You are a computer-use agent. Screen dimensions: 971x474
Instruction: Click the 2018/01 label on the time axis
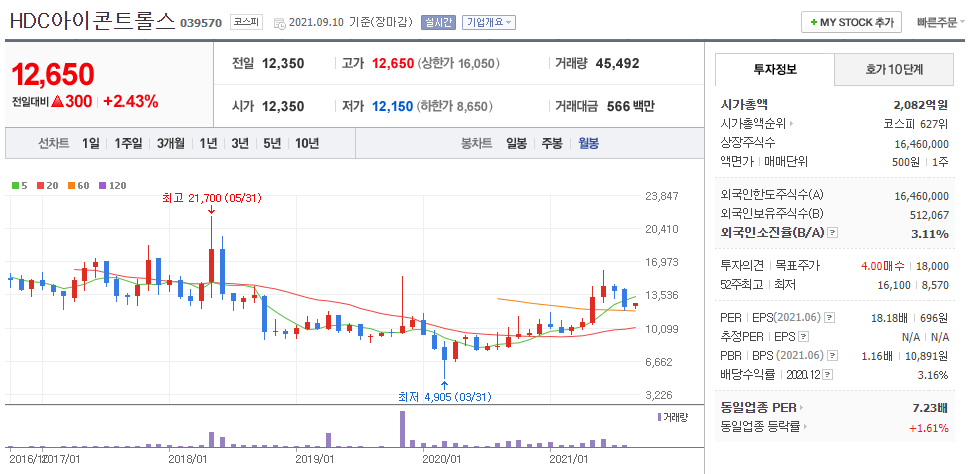tap(187, 459)
